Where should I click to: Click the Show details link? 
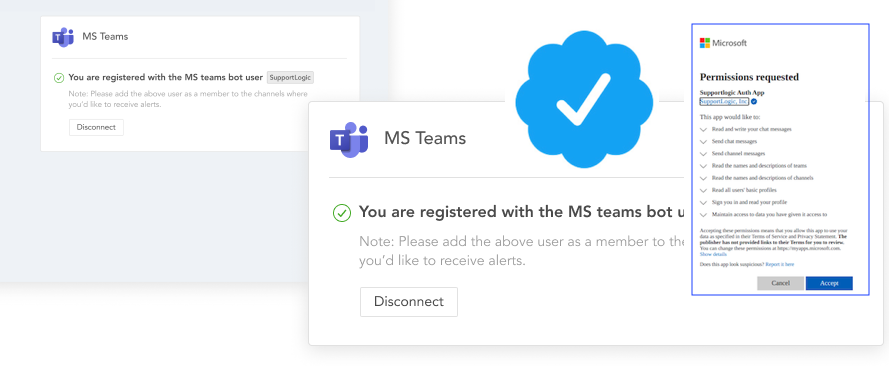pos(713,254)
